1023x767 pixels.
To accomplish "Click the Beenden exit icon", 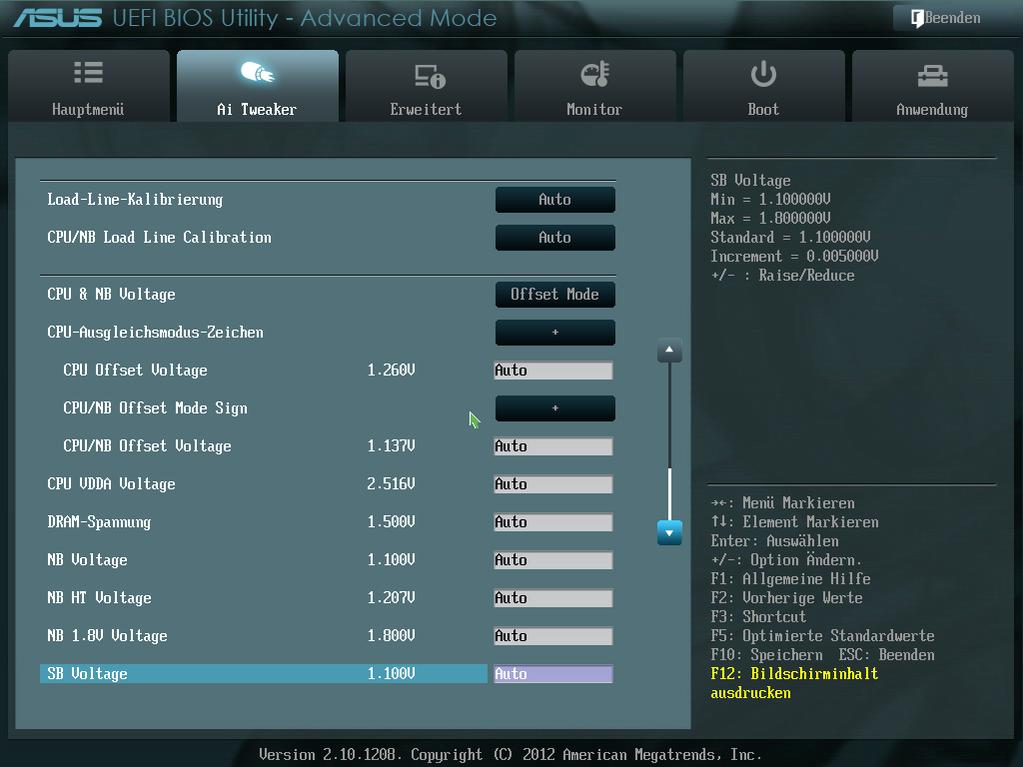I will click(917, 18).
